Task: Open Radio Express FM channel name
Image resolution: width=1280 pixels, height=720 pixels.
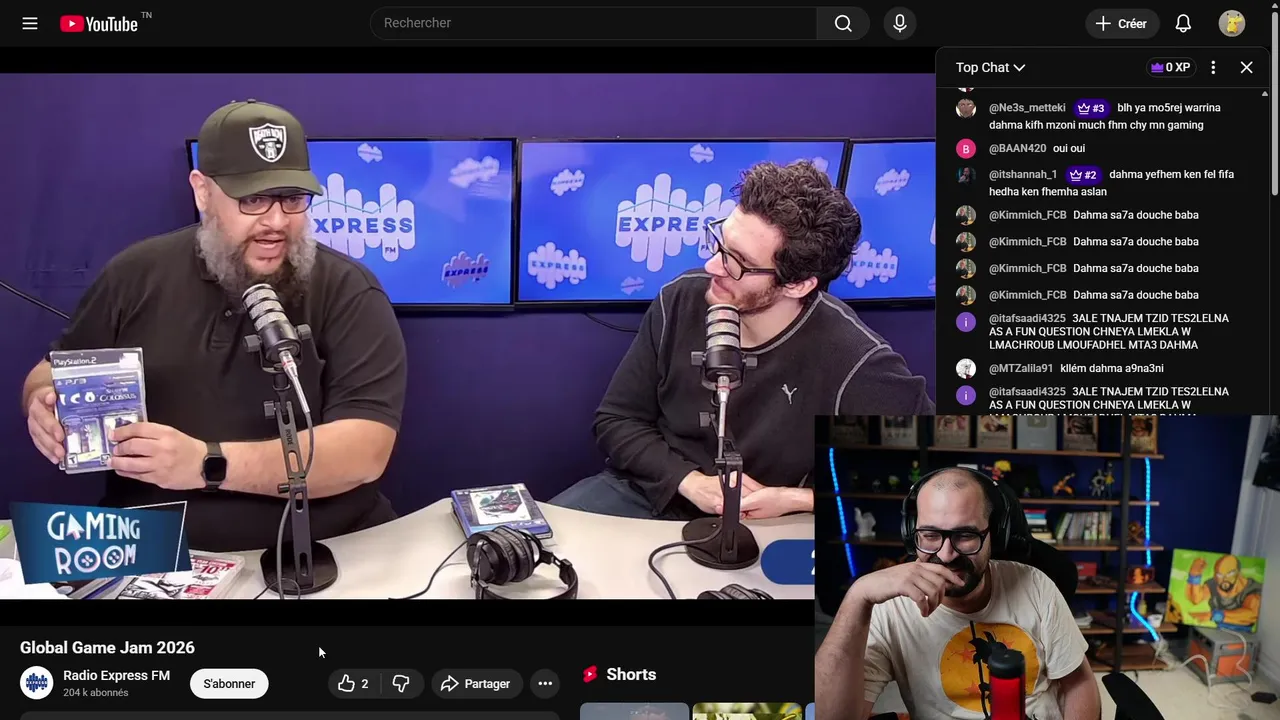Action: point(116,676)
